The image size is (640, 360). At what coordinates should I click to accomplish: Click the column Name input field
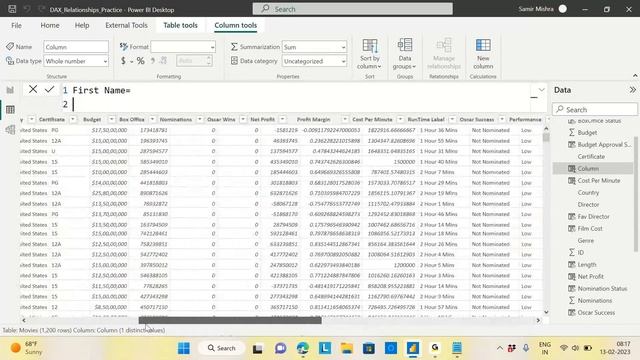76,47
